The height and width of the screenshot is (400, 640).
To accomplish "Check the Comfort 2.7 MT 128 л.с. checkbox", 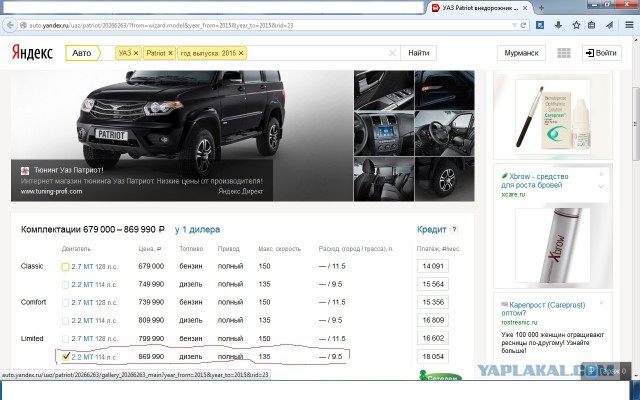I will [66, 302].
